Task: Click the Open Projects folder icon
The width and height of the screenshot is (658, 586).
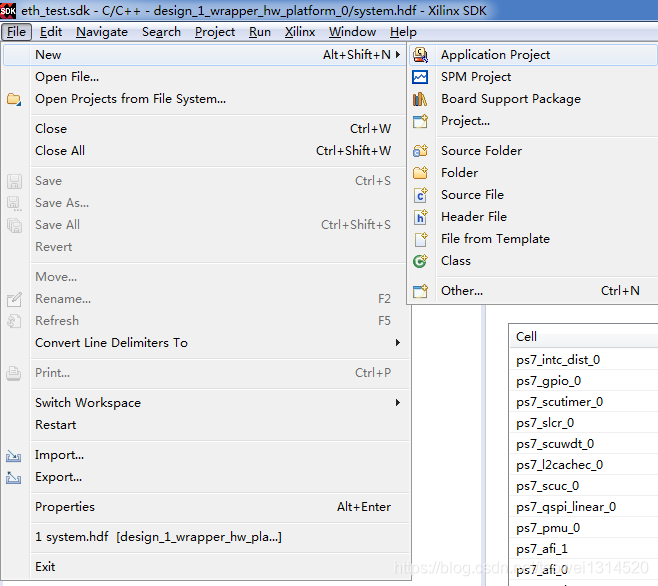Action: 14,99
